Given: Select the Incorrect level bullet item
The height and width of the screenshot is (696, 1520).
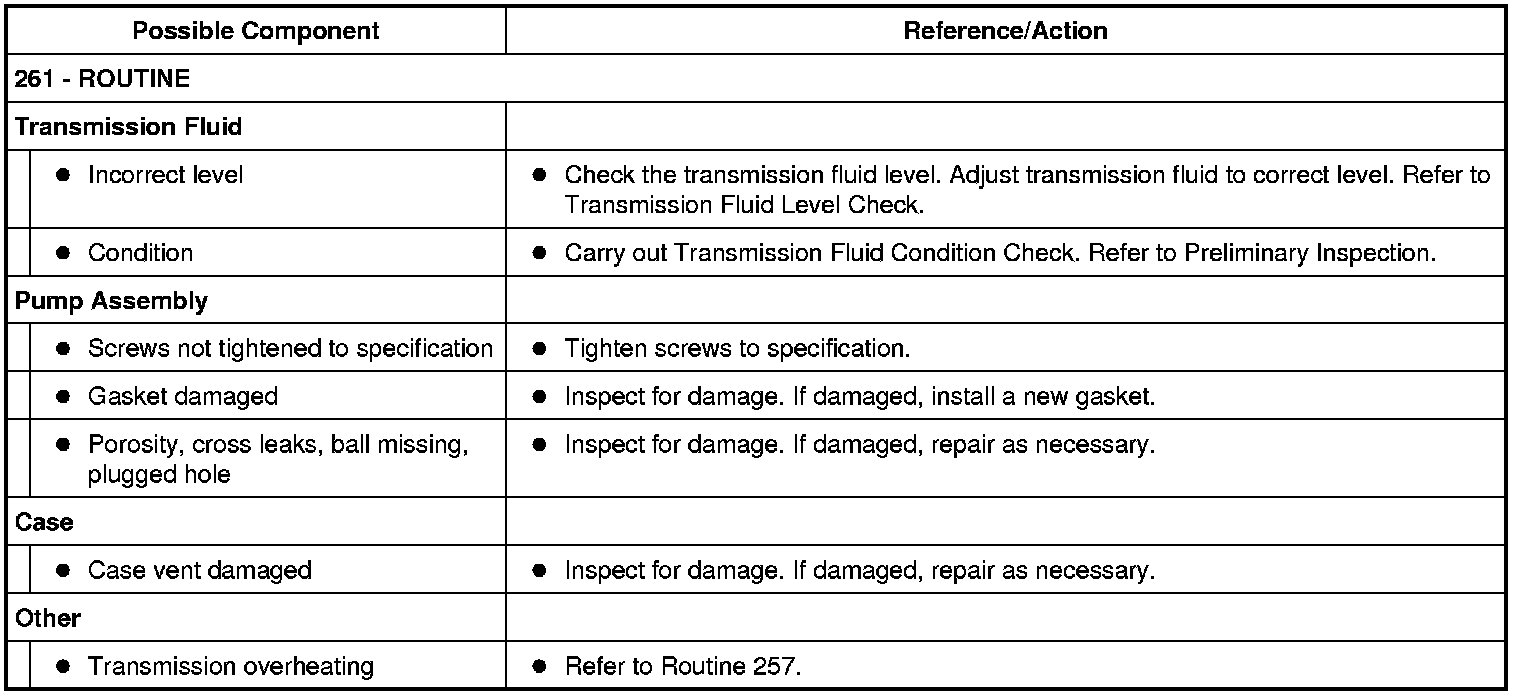Looking at the screenshot, I should [x=165, y=175].
